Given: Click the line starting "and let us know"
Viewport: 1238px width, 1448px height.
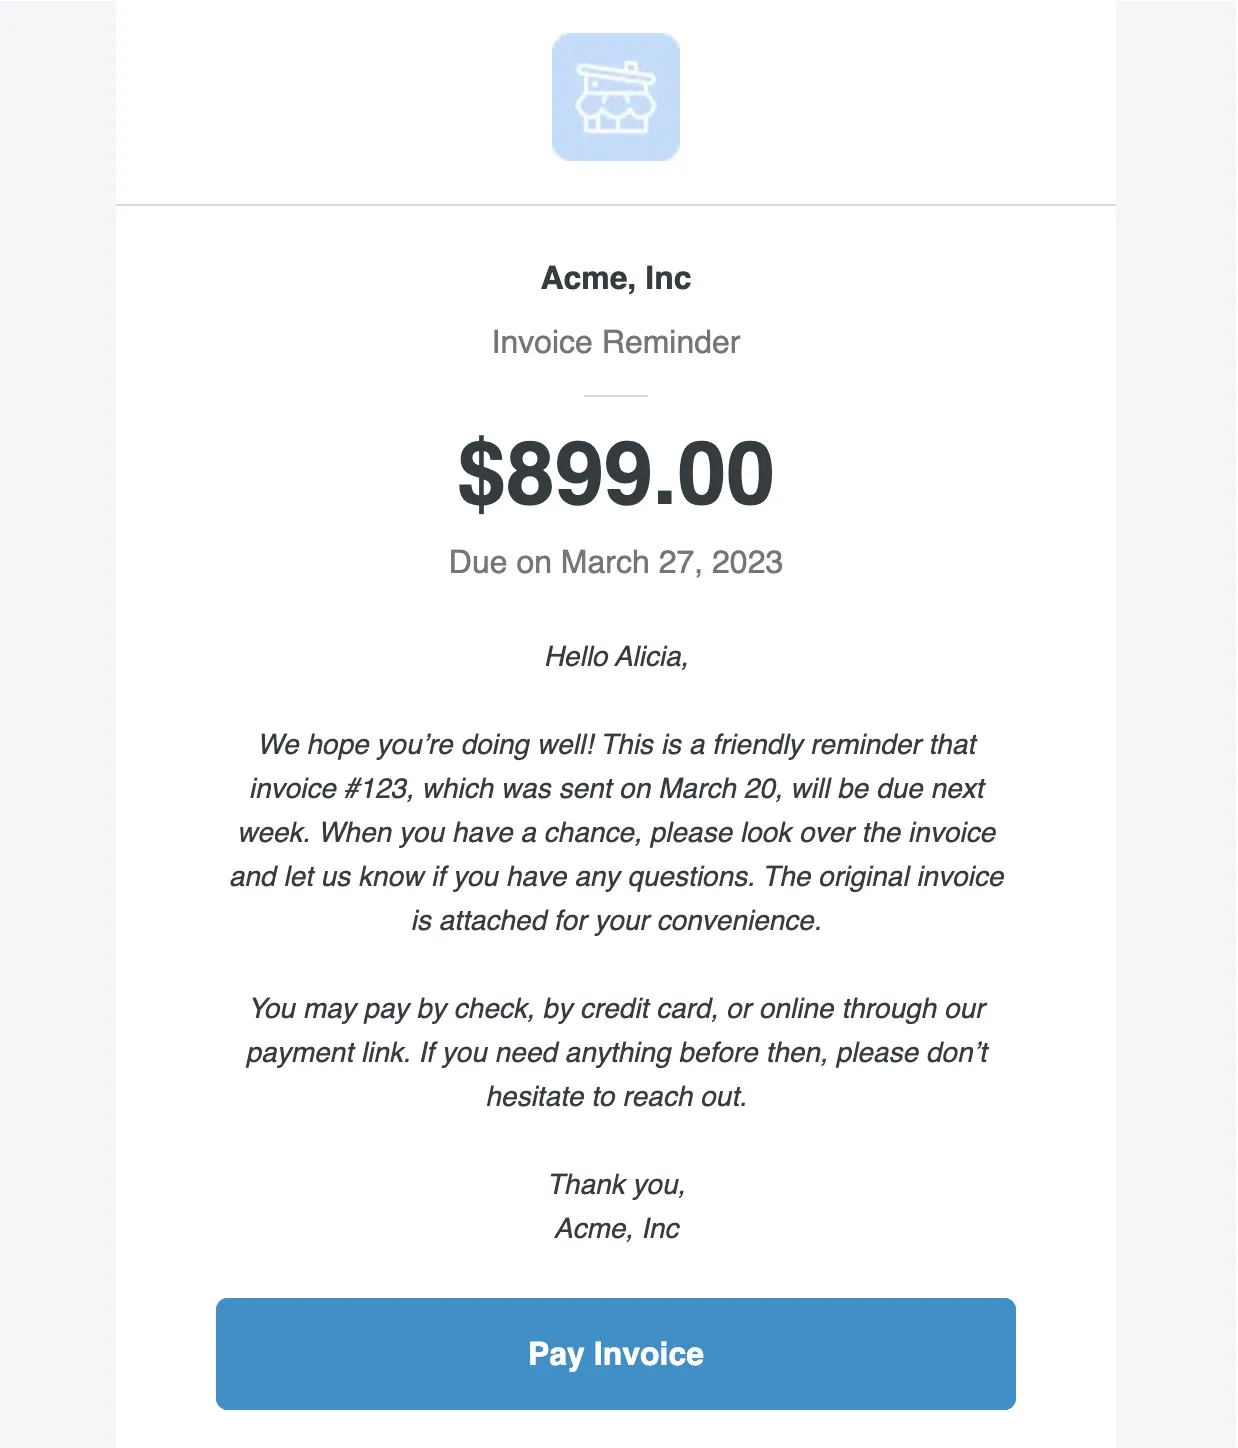Looking at the screenshot, I should tap(616, 876).
